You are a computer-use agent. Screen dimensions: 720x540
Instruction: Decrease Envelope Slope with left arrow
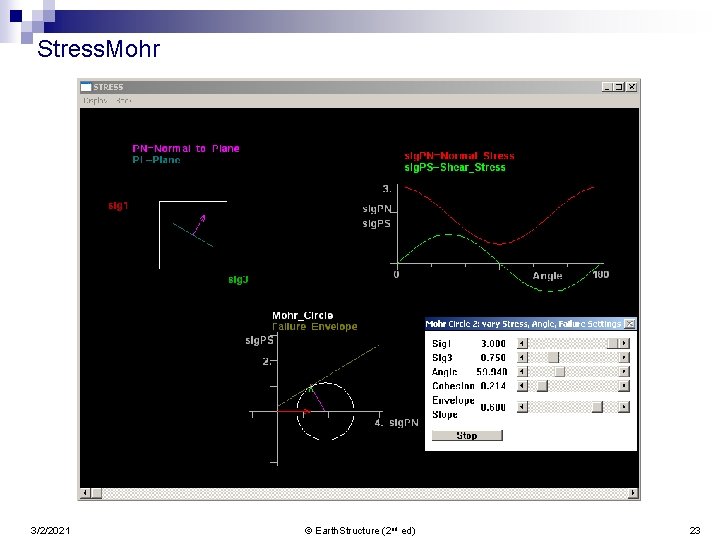pos(522,407)
